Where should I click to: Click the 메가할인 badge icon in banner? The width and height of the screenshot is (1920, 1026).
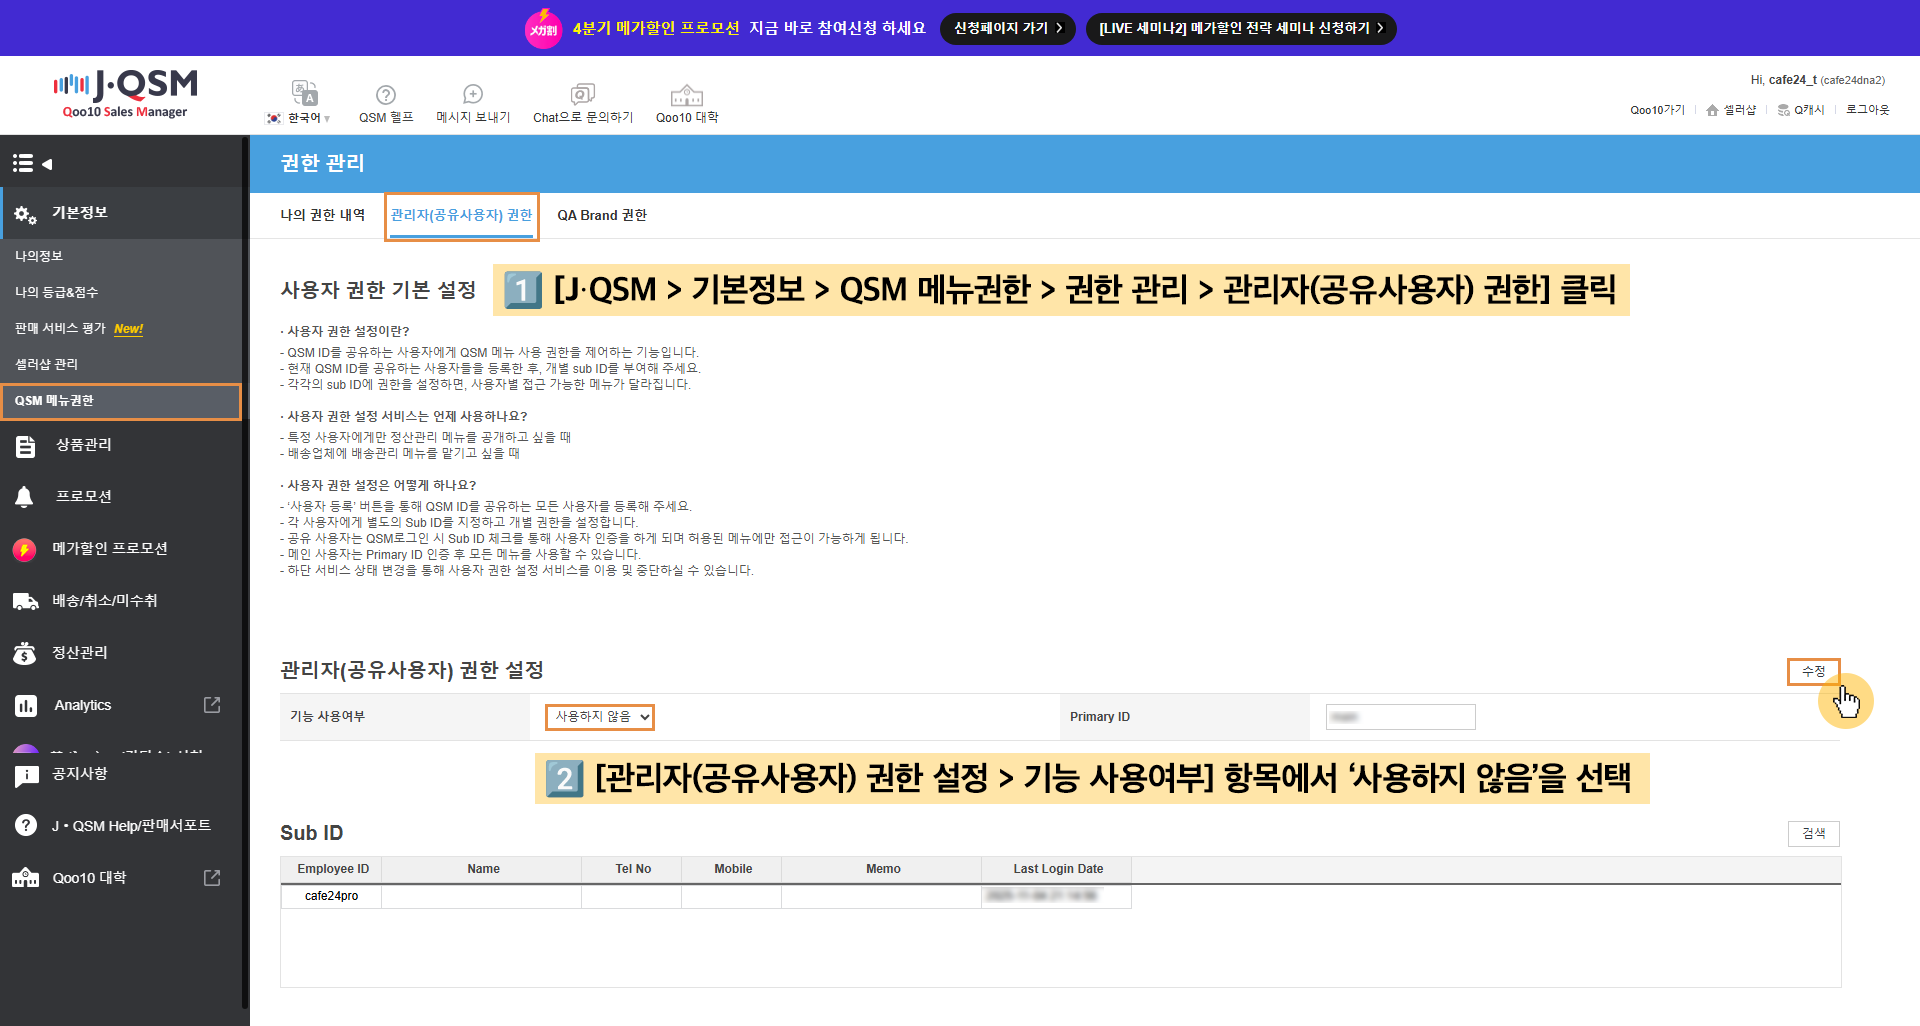543,28
